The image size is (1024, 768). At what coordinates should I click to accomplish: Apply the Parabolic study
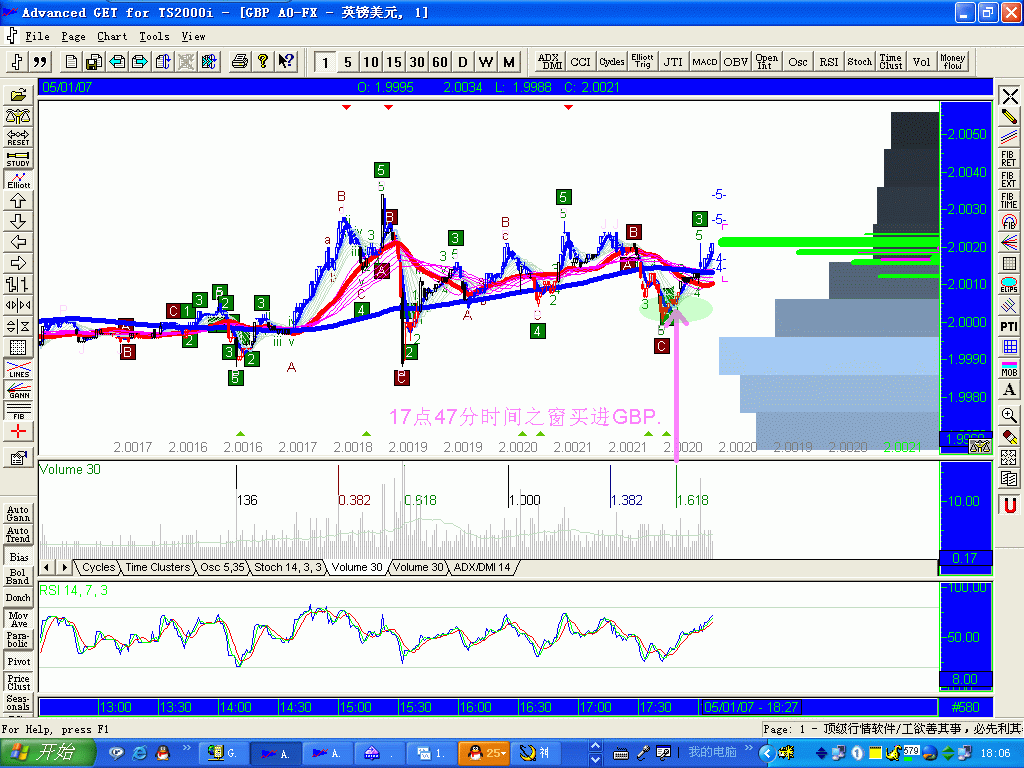tap(18, 640)
